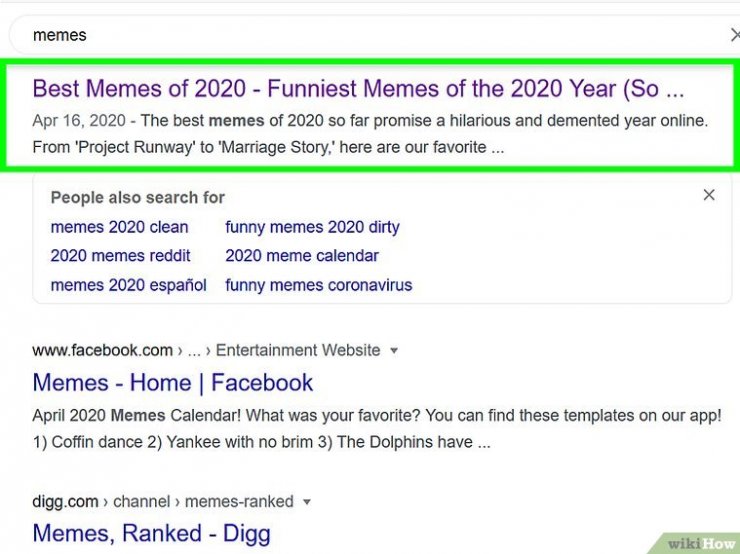740x554 pixels.
Task: Click the www.facebook.com breadcrumb URL
Action: [103, 351]
